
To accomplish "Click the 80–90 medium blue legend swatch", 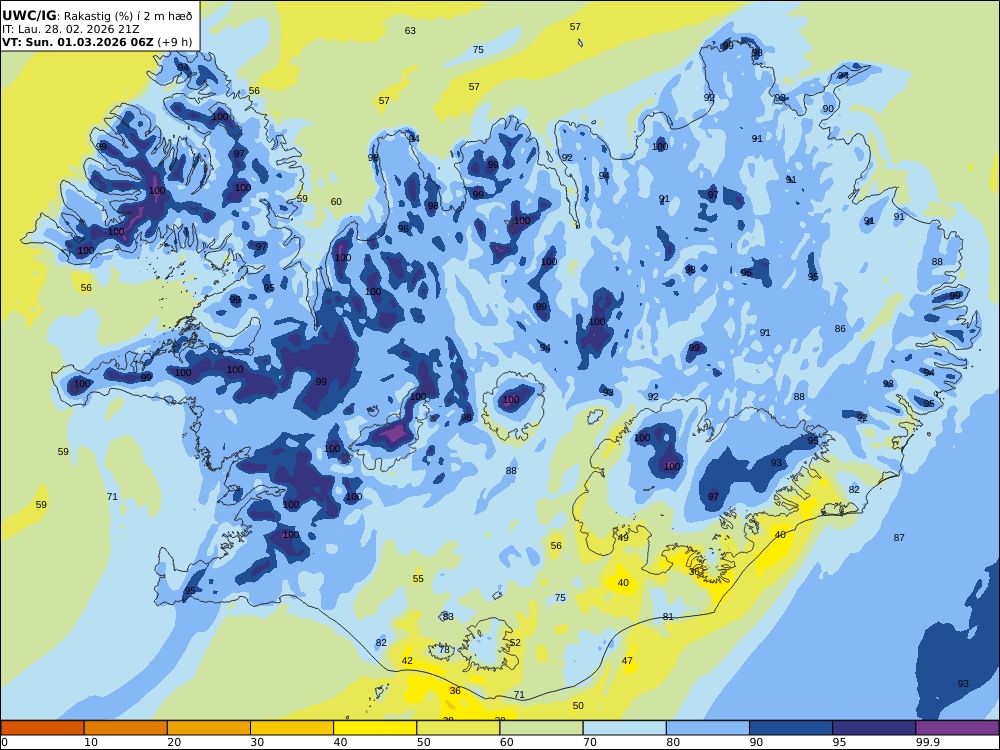I will click(708, 728).
